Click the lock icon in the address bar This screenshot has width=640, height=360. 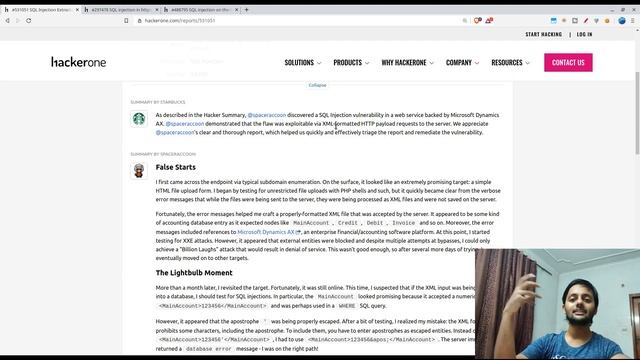click(x=140, y=20)
